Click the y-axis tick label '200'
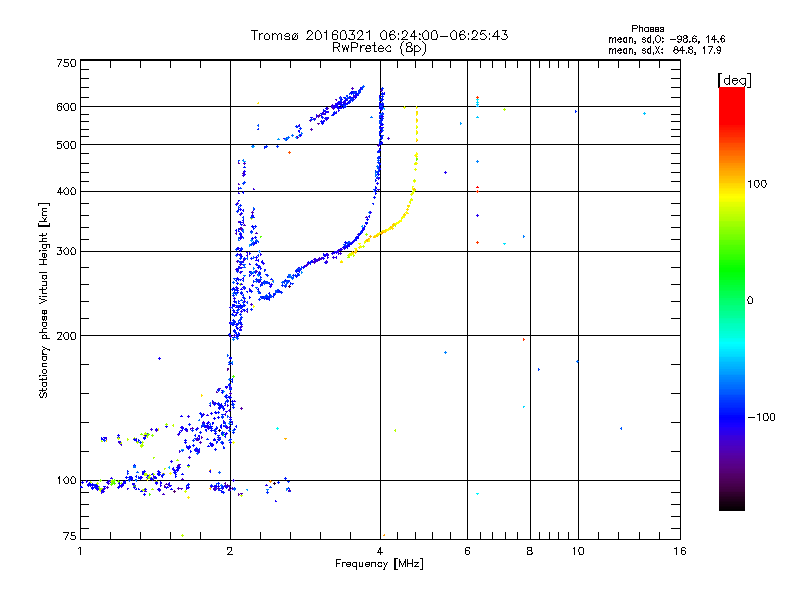 point(66,336)
